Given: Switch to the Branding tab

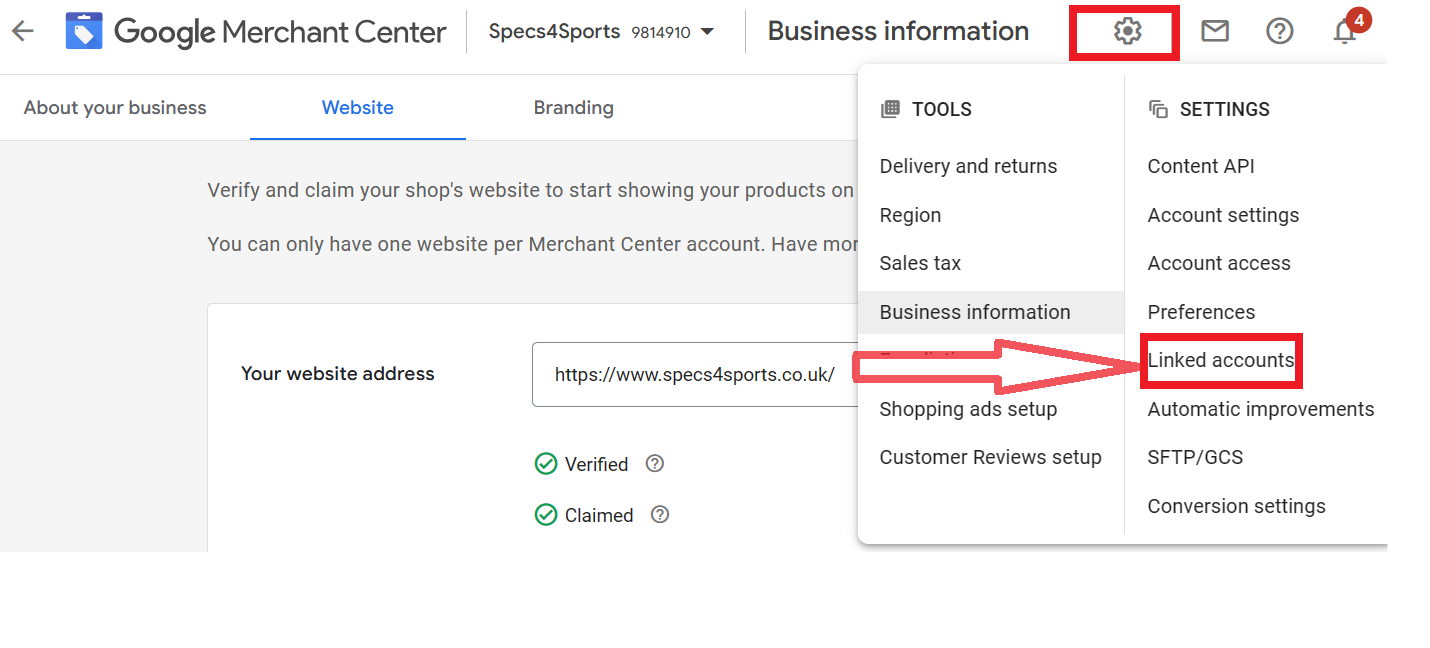Looking at the screenshot, I should click(573, 107).
